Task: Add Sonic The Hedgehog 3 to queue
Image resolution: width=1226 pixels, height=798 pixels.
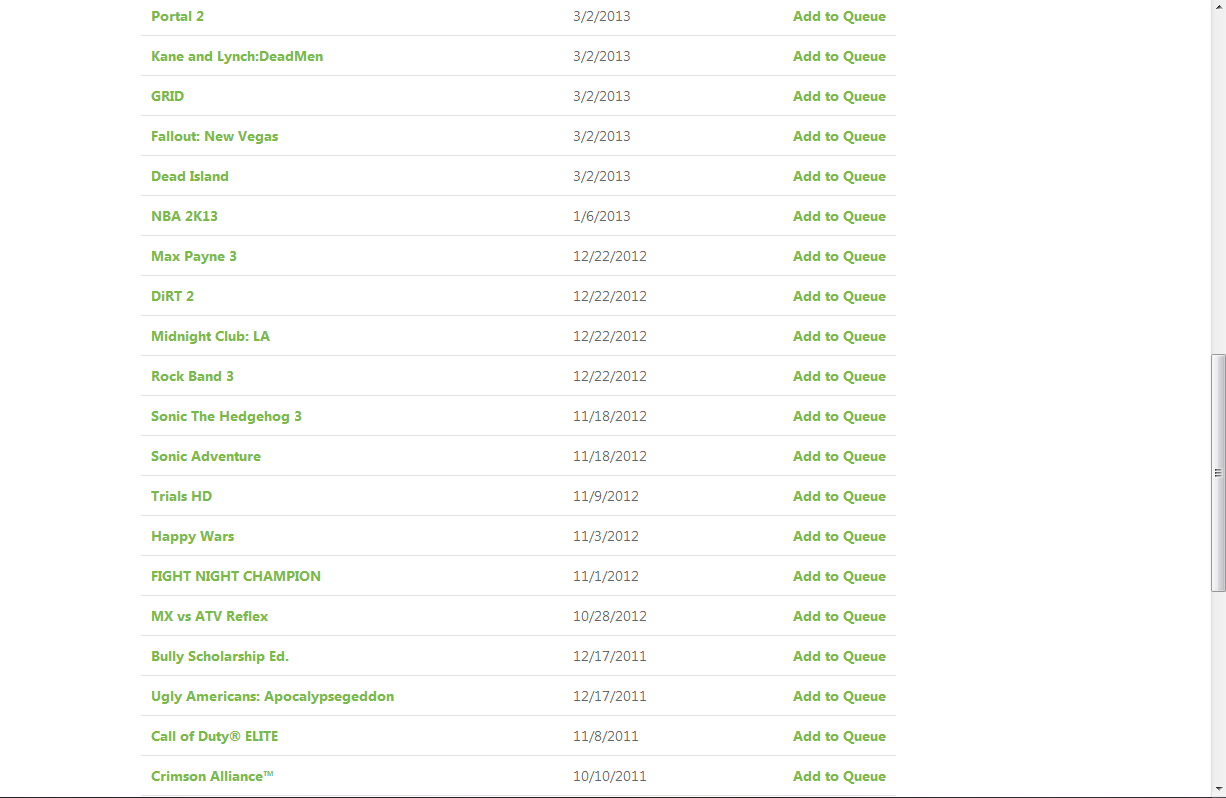Action: (x=839, y=416)
